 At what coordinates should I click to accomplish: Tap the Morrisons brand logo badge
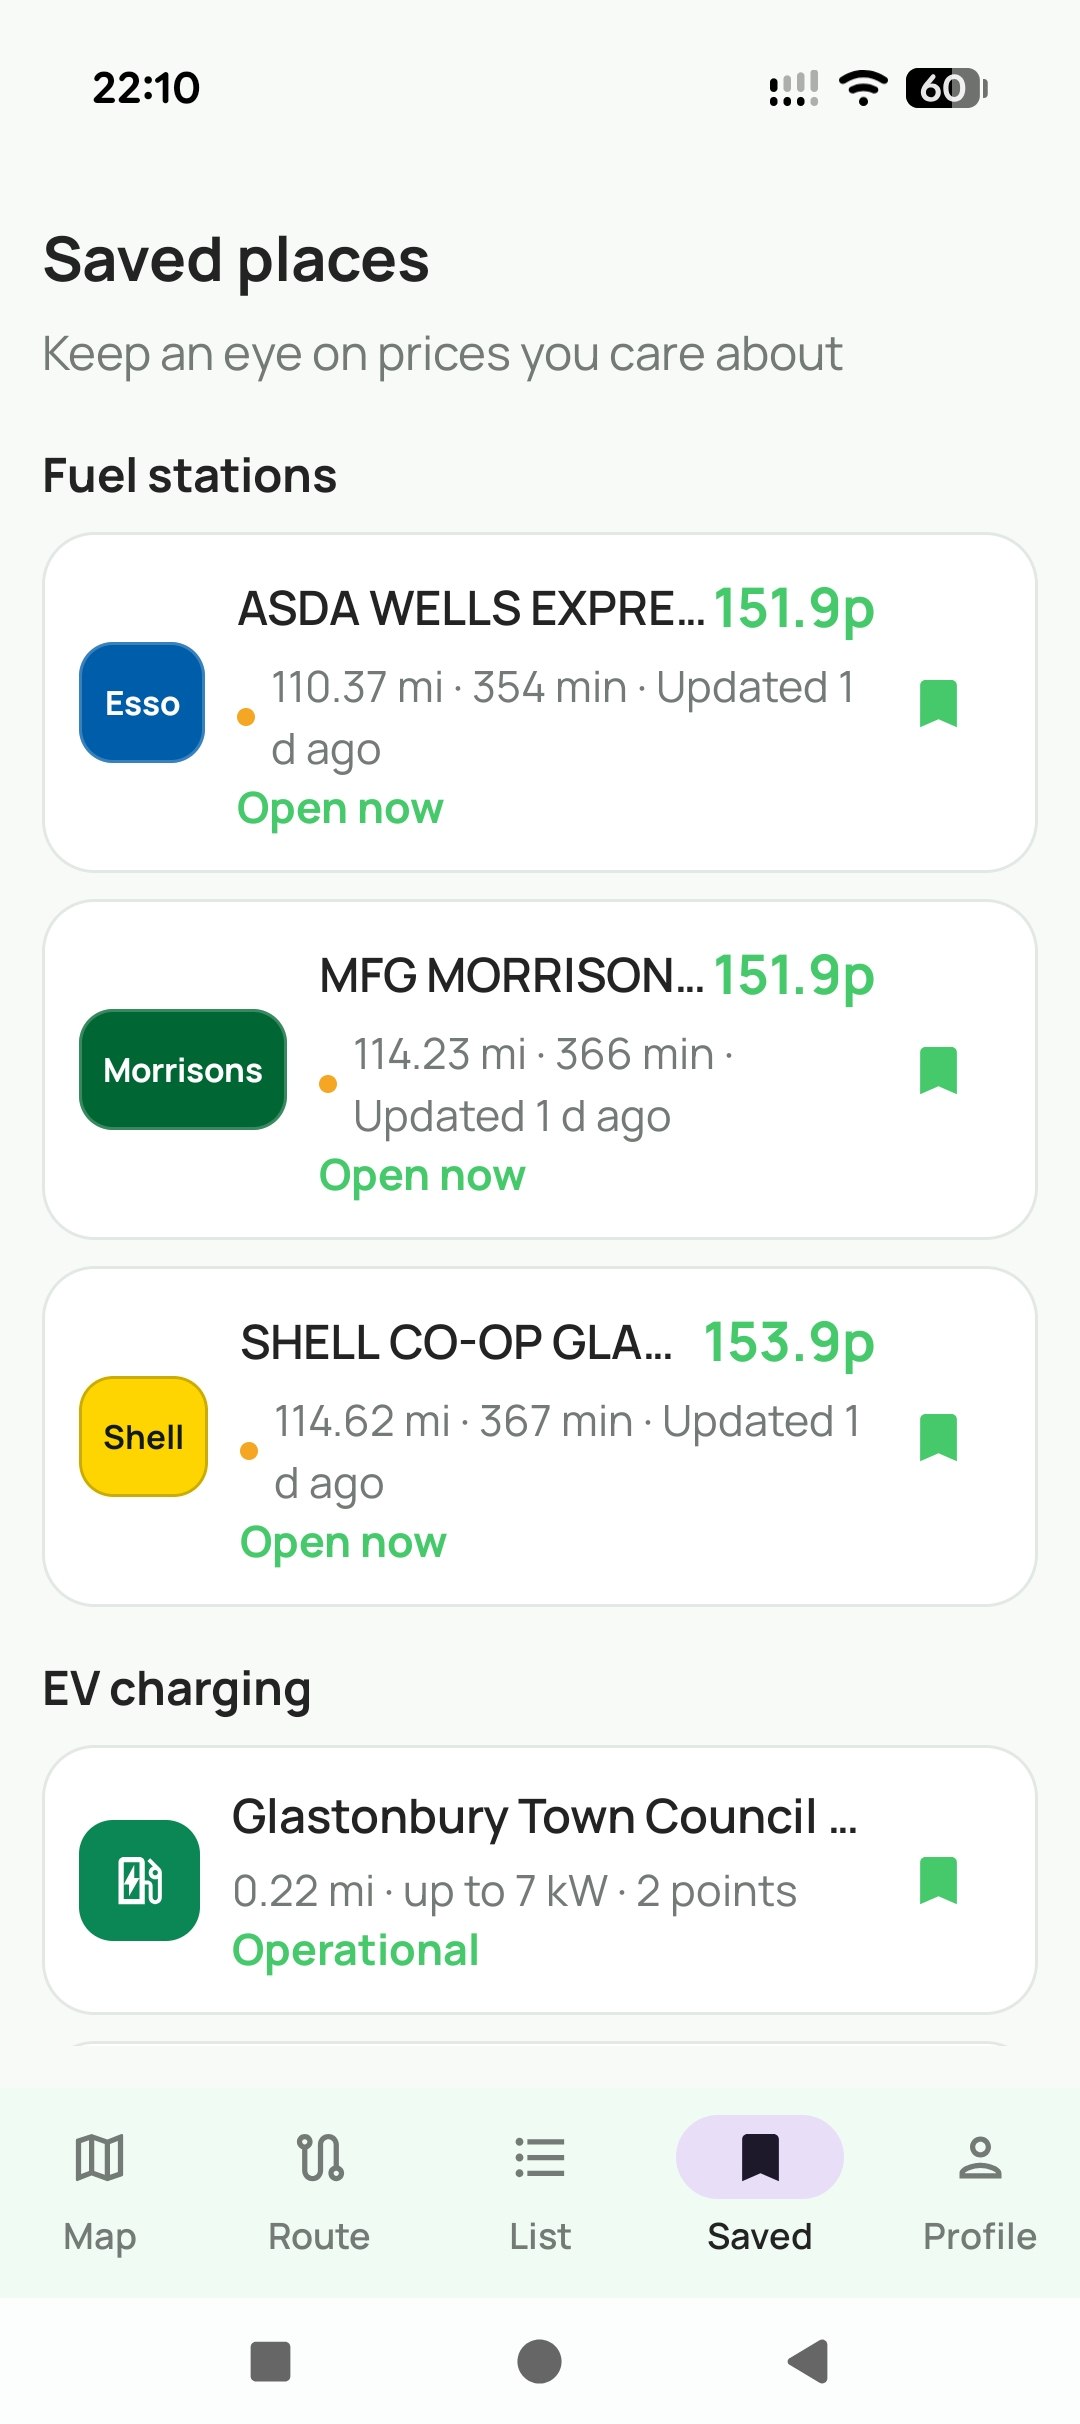[183, 1069]
